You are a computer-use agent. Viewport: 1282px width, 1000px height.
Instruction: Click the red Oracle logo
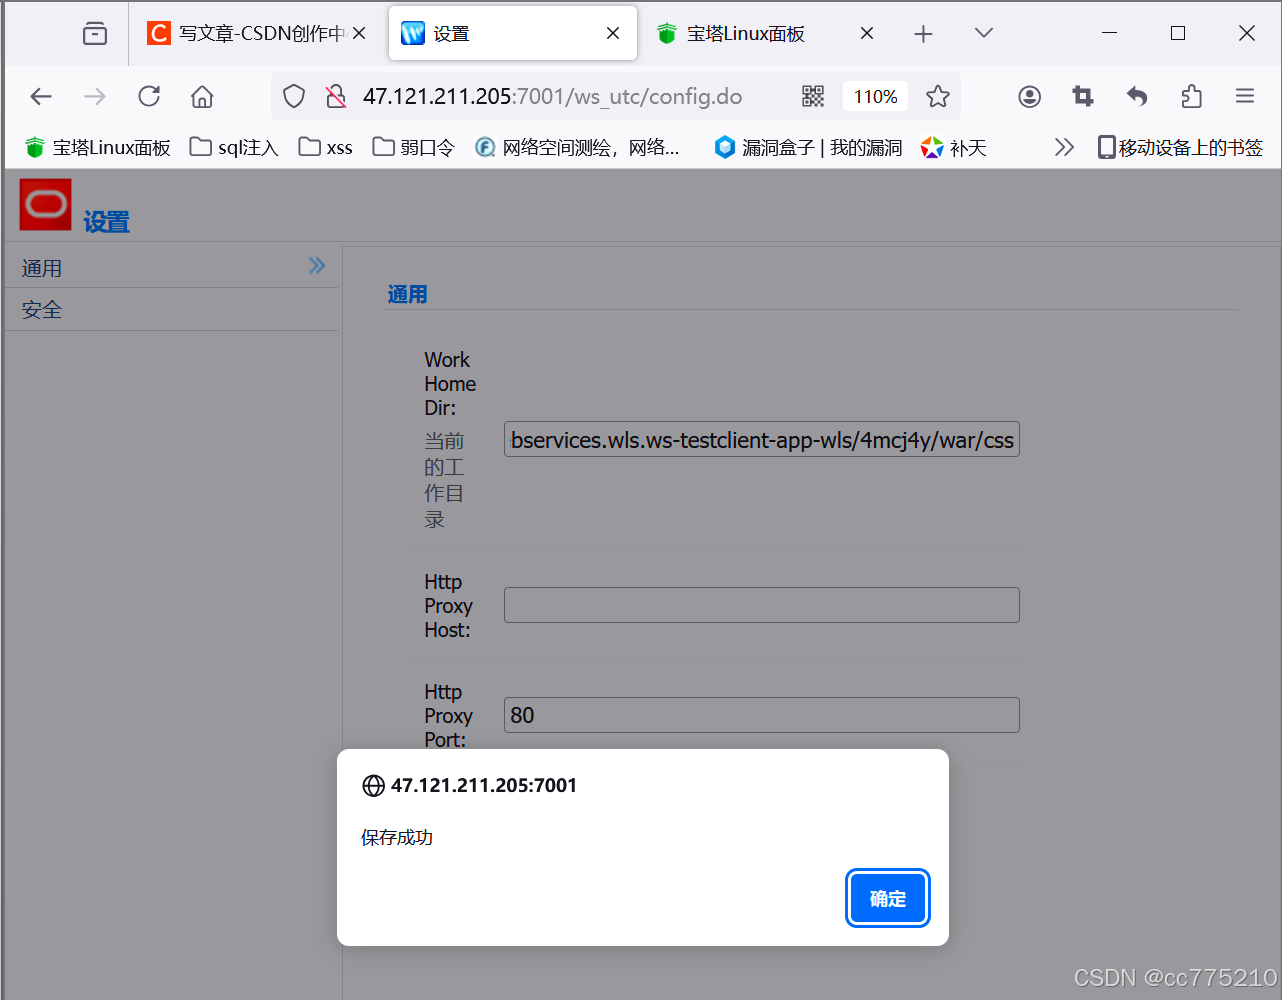(x=46, y=204)
